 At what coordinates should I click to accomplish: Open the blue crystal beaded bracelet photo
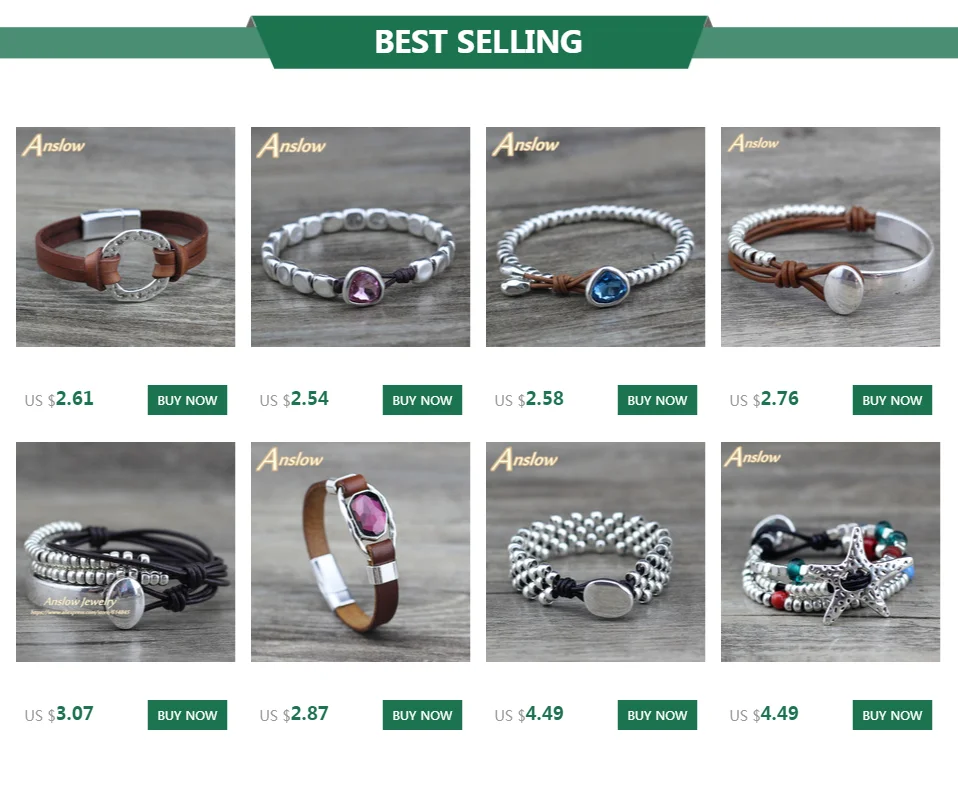pyautogui.click(x=596, y=237)
